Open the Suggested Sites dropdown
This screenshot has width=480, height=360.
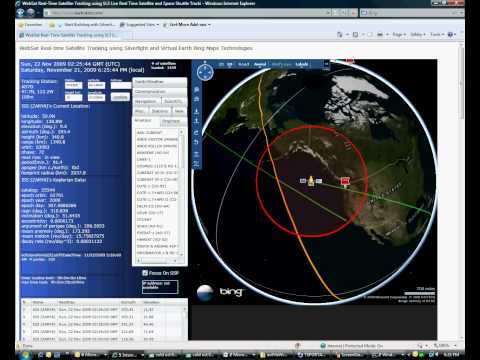(139, 25)
